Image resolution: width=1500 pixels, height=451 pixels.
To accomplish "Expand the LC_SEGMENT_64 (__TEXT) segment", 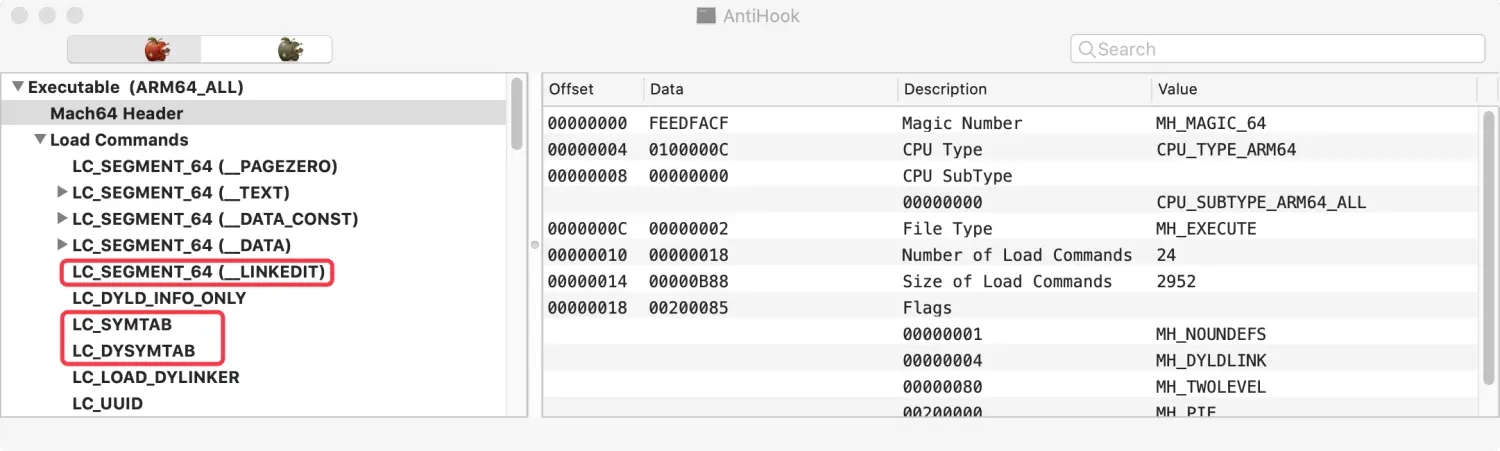I will (x=62, y=192).
